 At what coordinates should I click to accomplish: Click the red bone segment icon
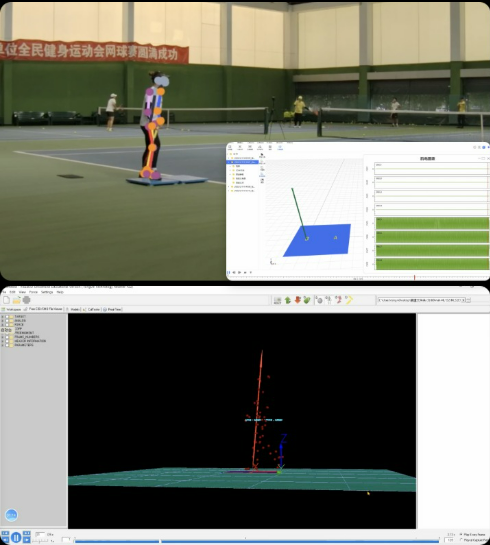pyautogui.click(x=339, y=300)
